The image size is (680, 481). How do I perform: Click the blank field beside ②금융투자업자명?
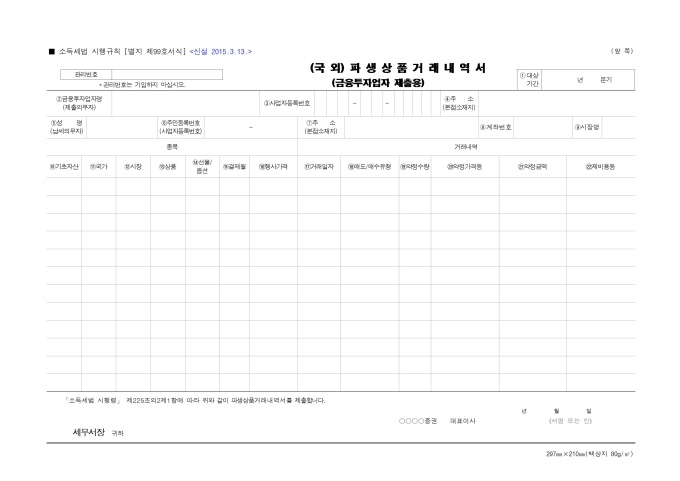[x=186, y=104]
